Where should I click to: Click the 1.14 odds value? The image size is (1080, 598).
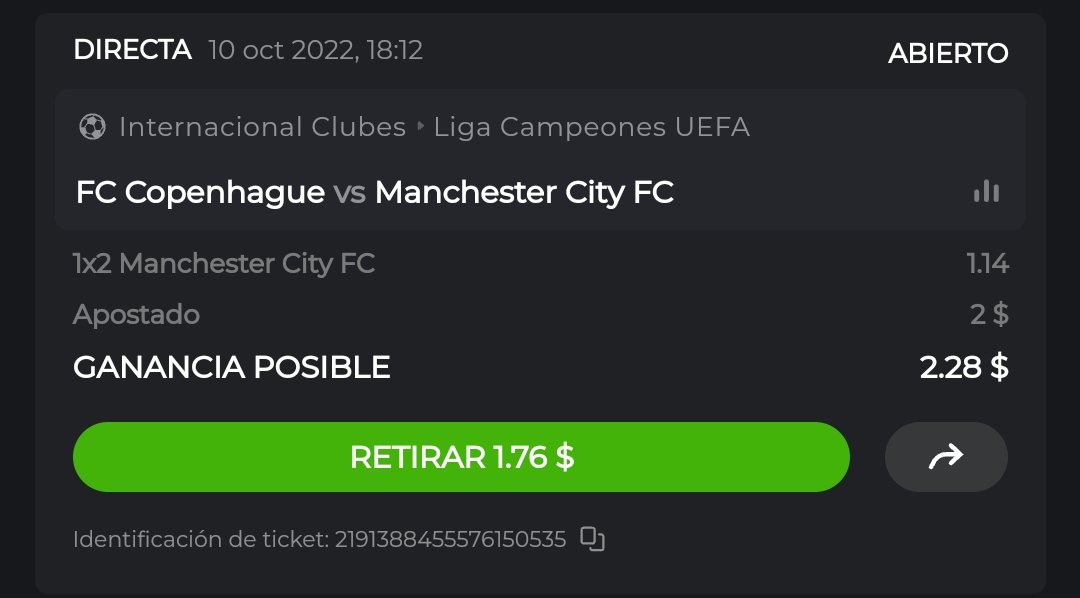(x=987, y=264)
